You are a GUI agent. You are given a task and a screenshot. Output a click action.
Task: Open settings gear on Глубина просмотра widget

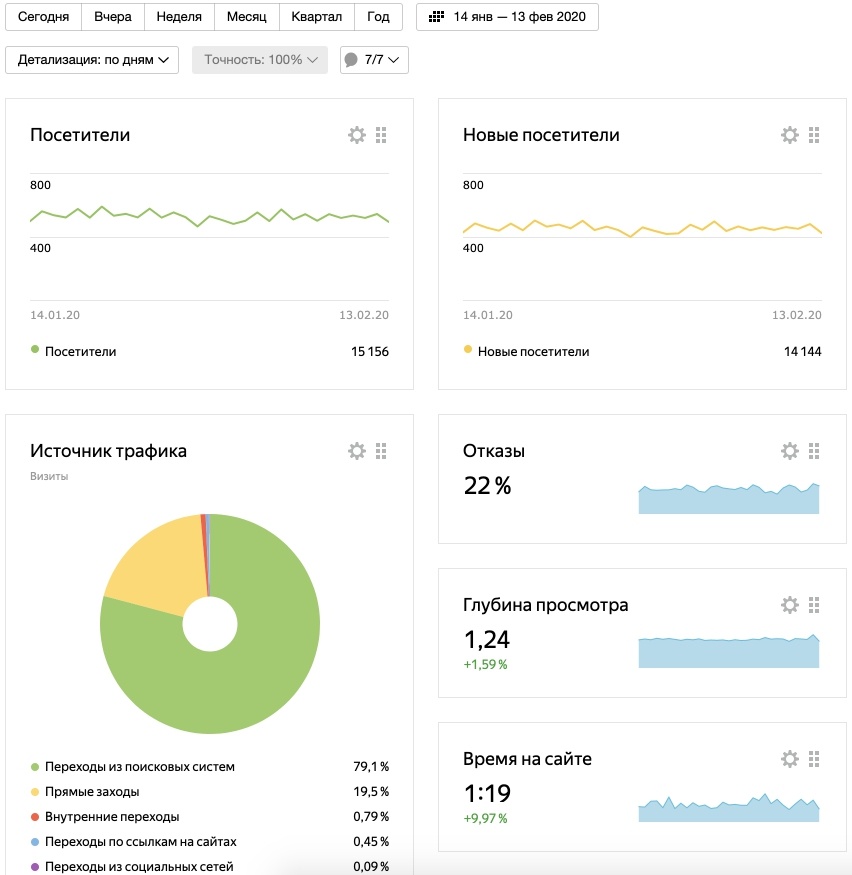(790, 605)
